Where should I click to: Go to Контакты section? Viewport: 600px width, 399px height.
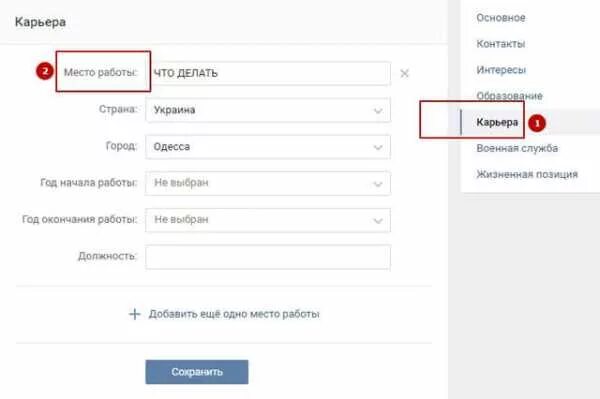[x=500, y=44]
